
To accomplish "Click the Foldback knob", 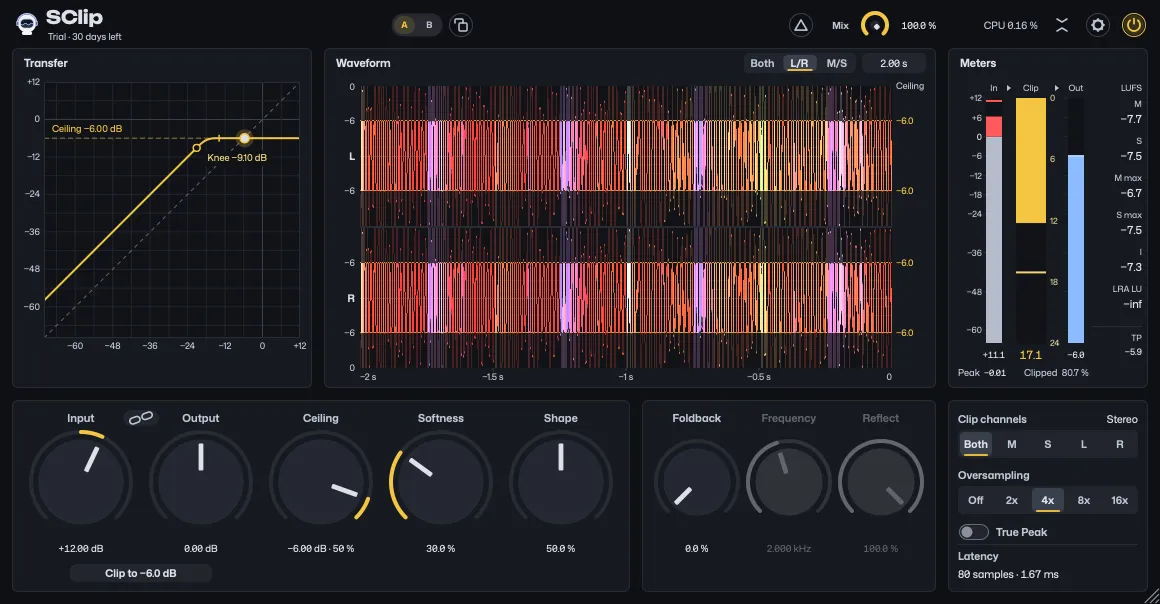I will click(696, 482).
